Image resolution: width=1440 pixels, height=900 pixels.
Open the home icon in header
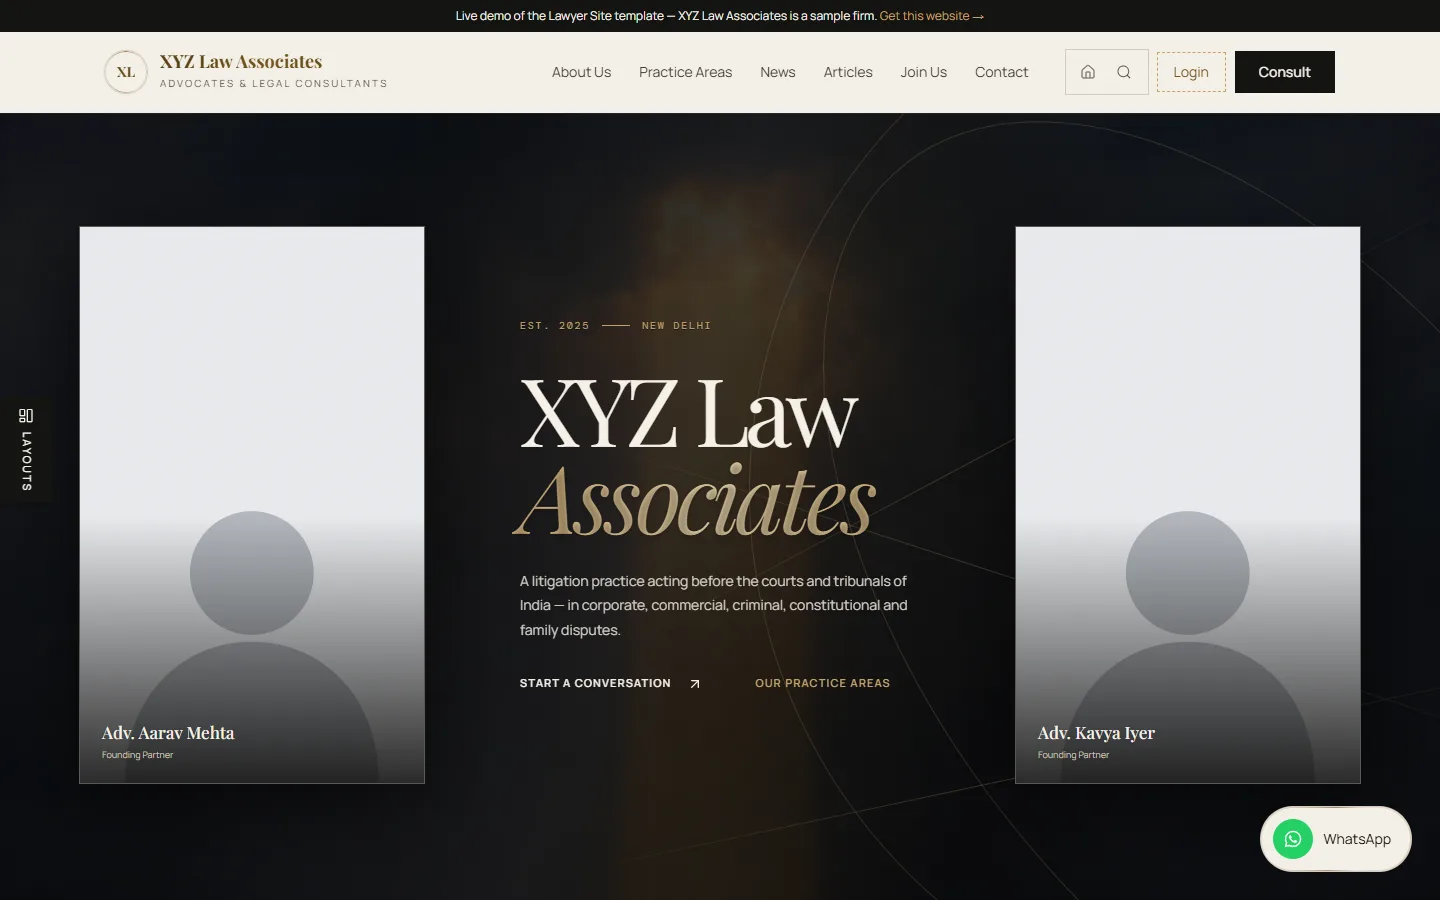click(x=1088, y=72)
